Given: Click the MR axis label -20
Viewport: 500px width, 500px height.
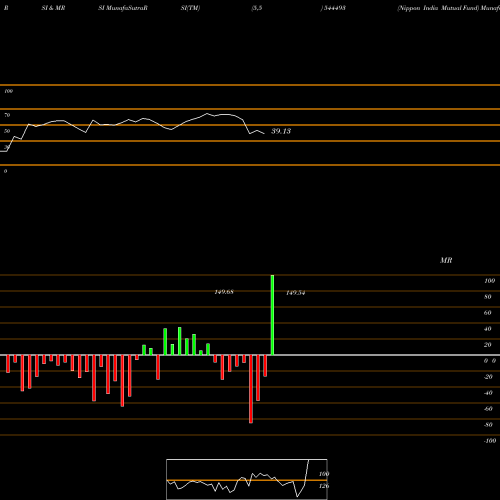Looking at the screenshot, I should point(488,377).
